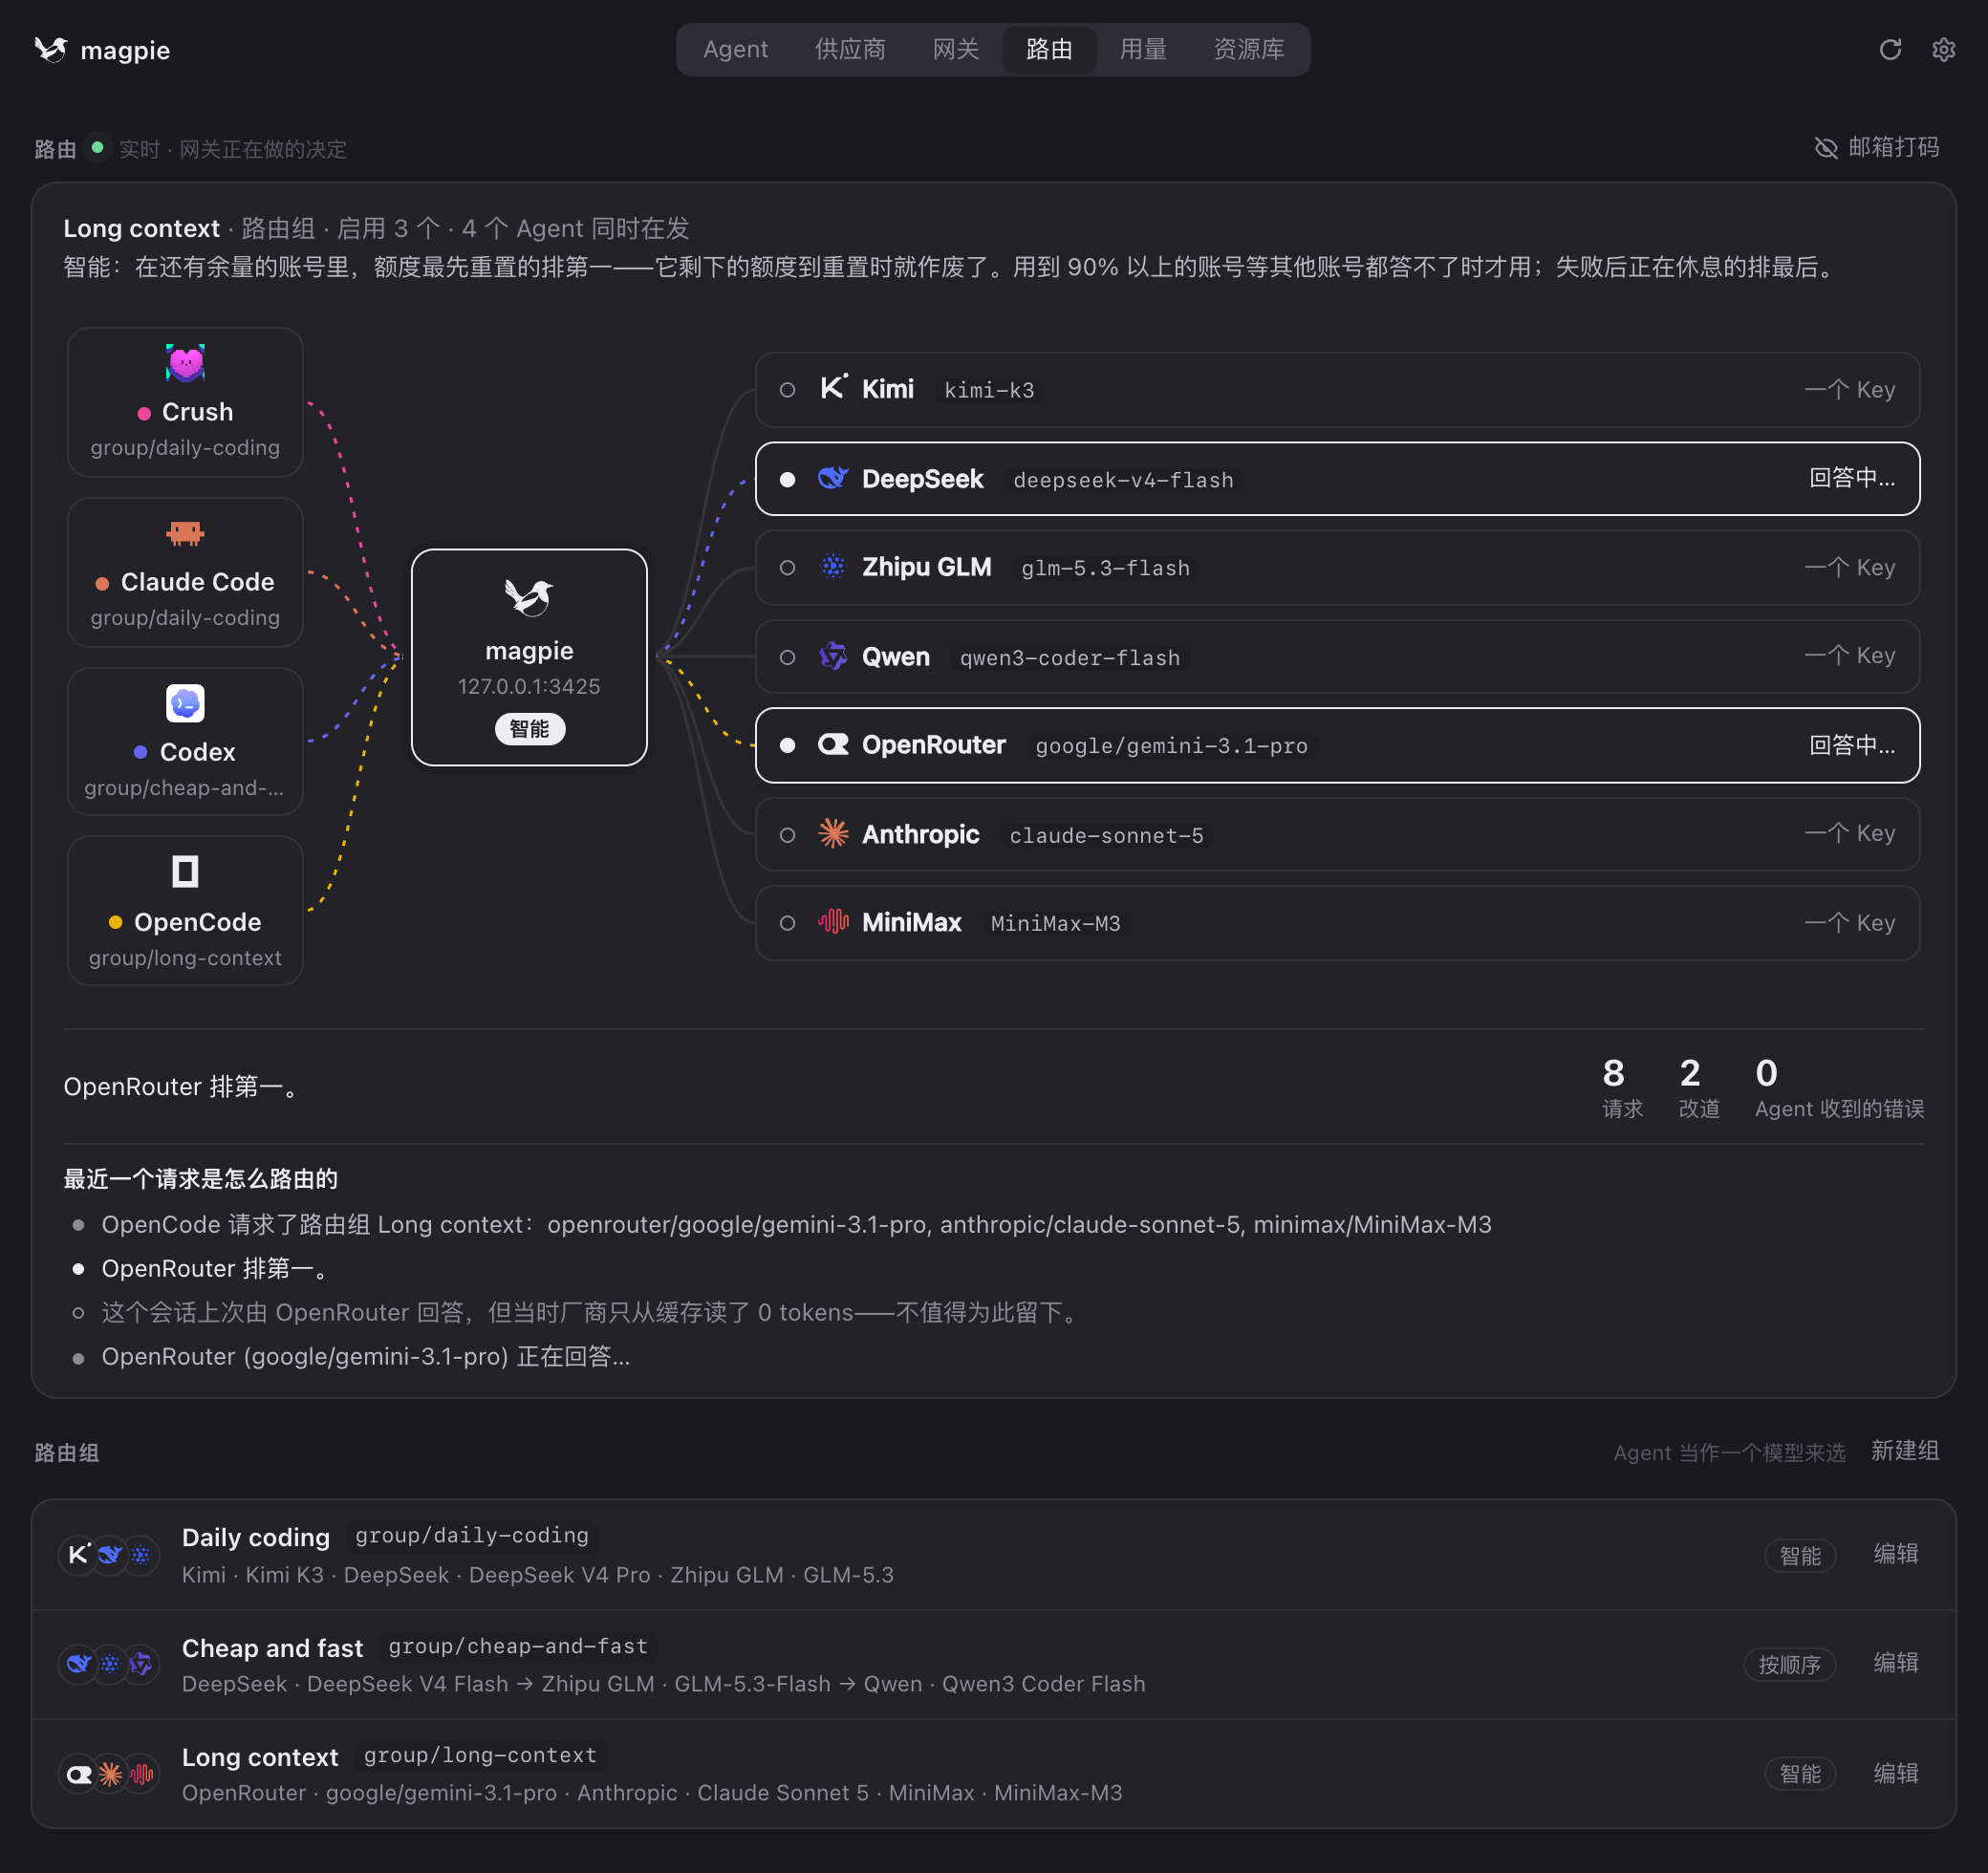Click the 回答中... status on the DeepSeek row
Image resolution: width=1988 pixels, height=1873 pixels.
1852,478
